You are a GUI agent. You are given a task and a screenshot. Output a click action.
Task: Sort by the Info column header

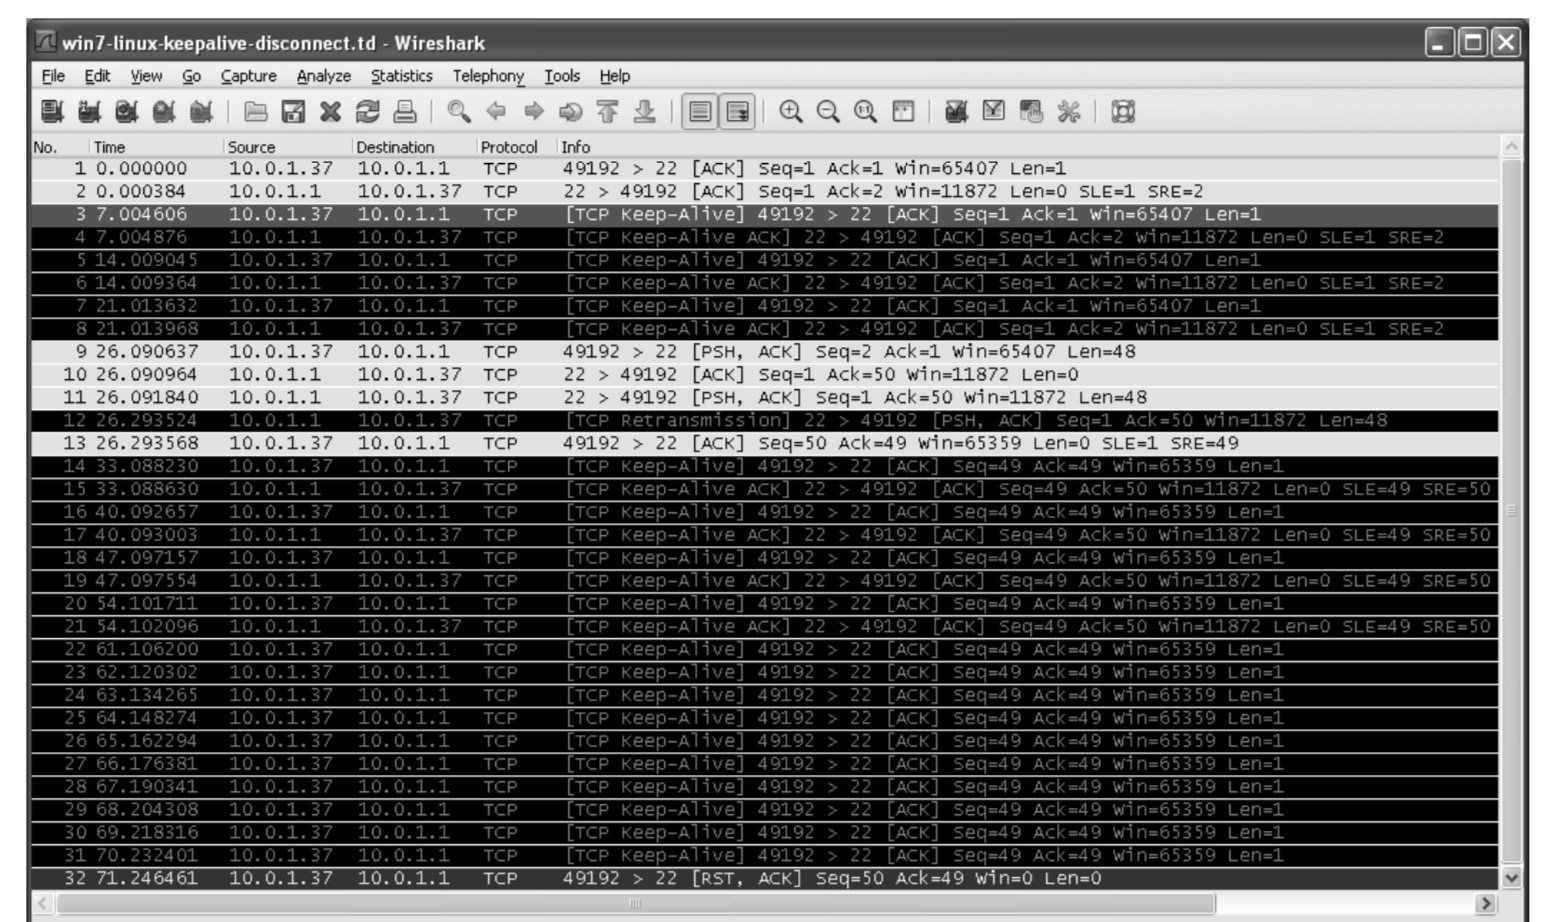tap(1029, 147)
